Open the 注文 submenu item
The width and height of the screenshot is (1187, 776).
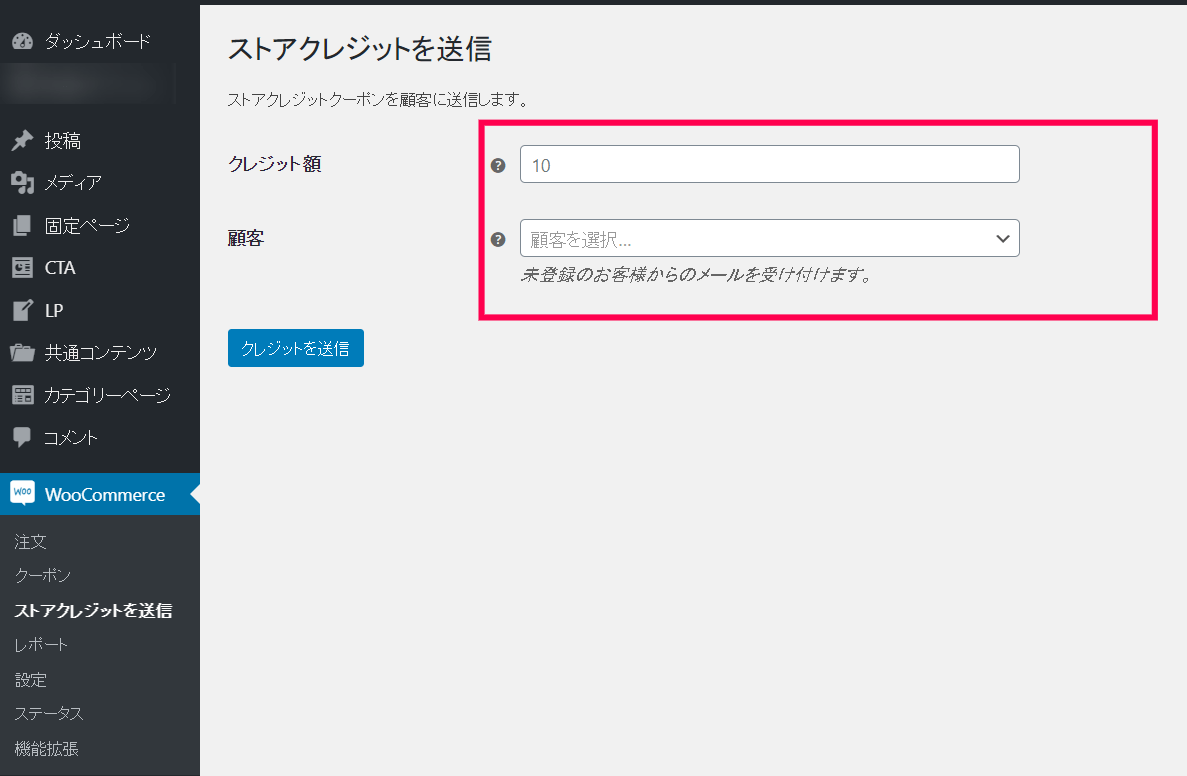click(x=31, y=542)
